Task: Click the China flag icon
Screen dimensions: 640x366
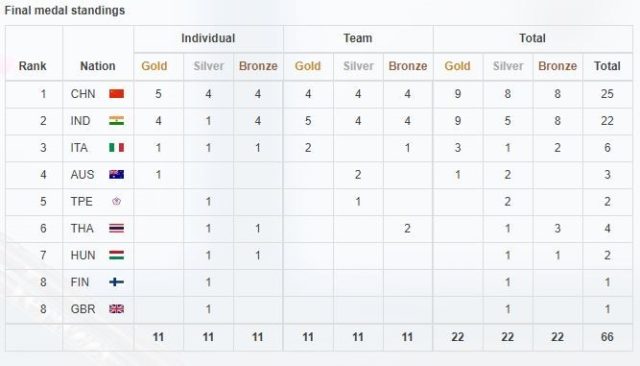Action: click(116, 94)
